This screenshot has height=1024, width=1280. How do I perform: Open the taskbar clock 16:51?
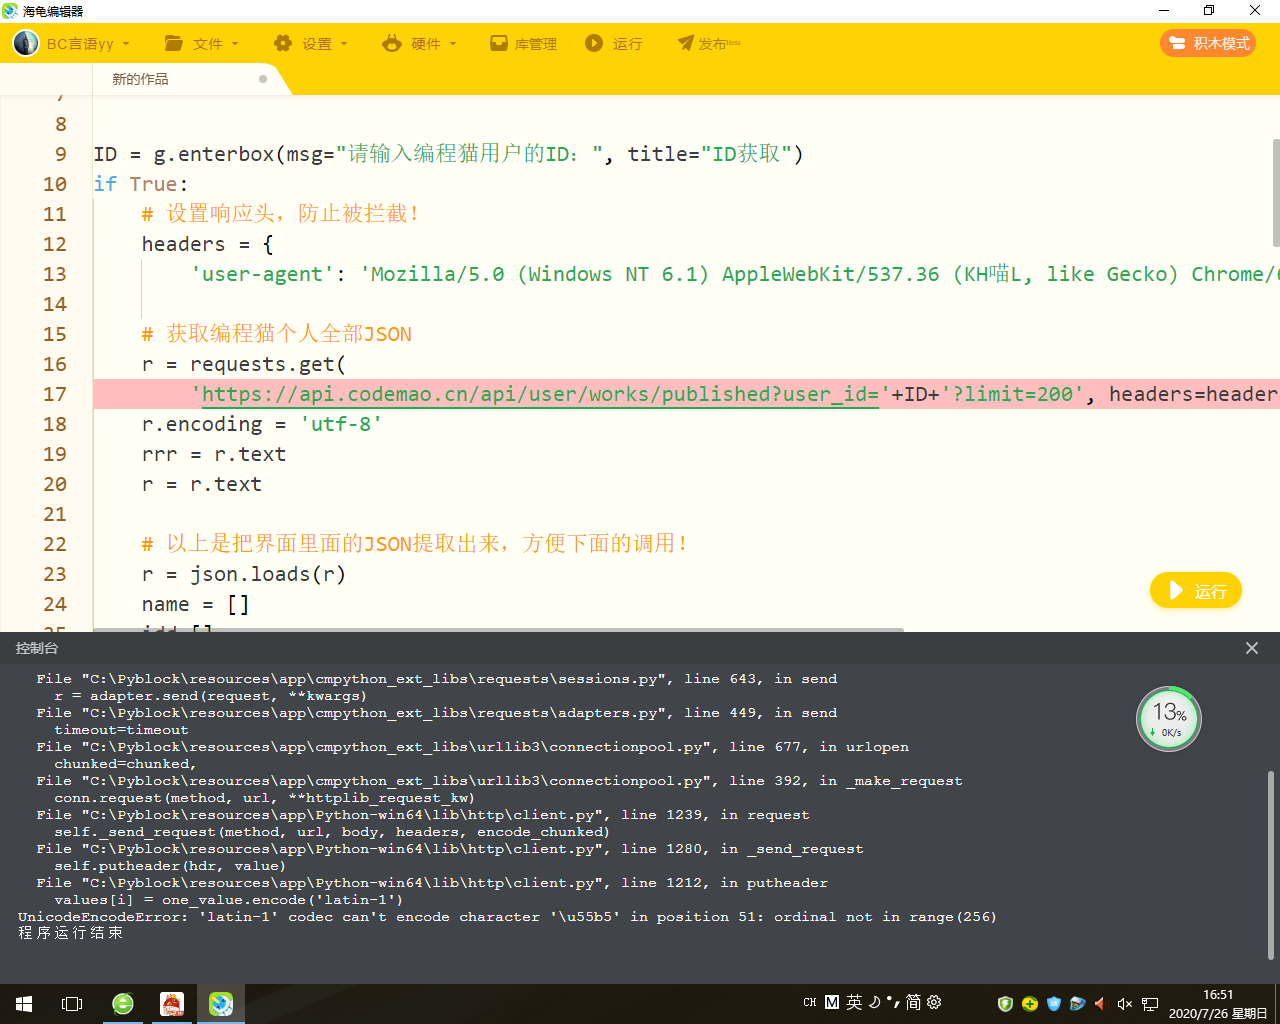click(x=1218, y=1004)
